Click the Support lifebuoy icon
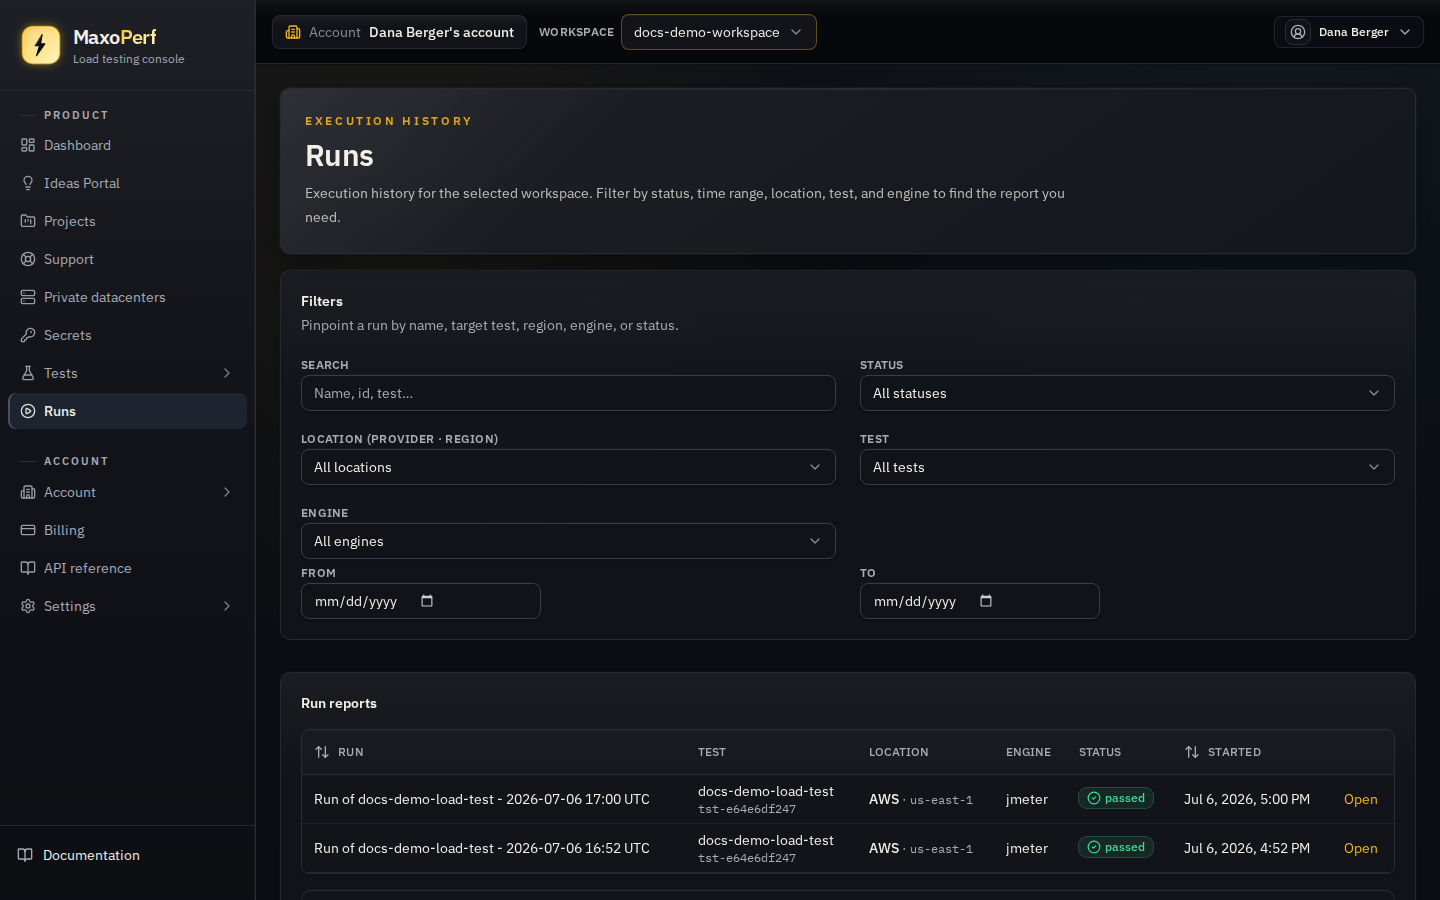The height and width of the screenshot is (900, 1440). [28, 259]
